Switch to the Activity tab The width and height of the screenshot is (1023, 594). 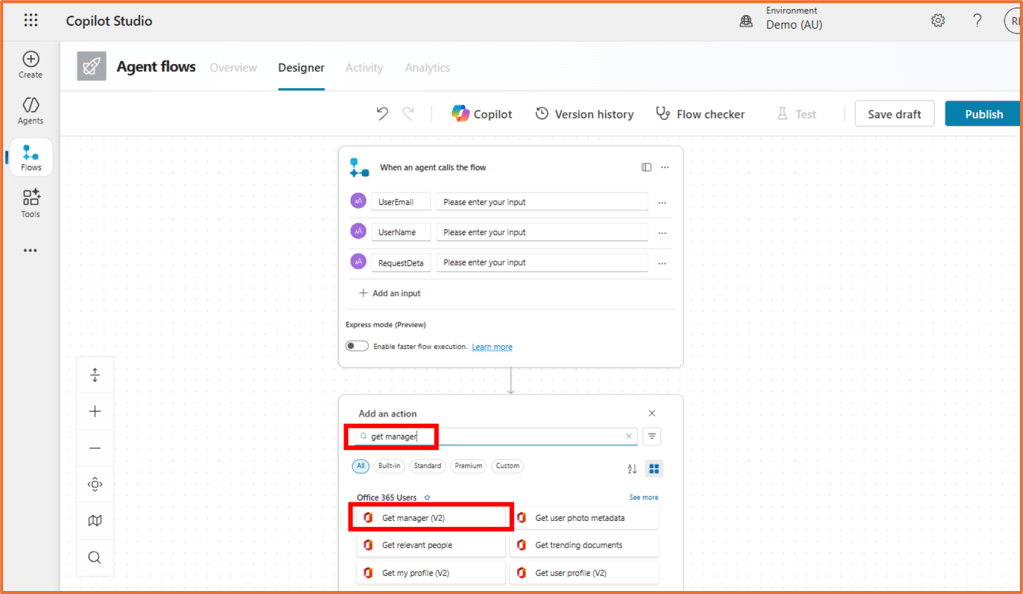(x=363, y=67)
